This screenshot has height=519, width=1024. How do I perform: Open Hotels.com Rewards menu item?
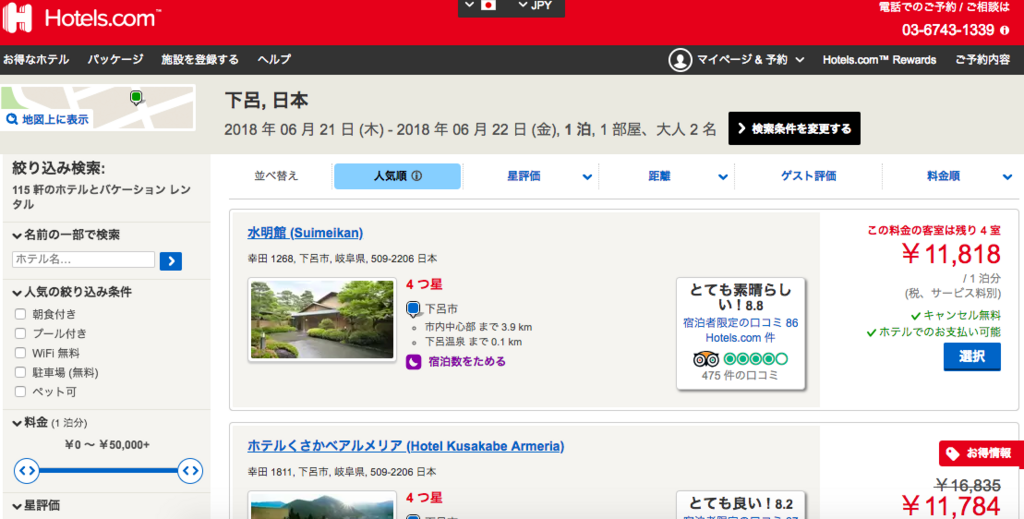point(879,60)
